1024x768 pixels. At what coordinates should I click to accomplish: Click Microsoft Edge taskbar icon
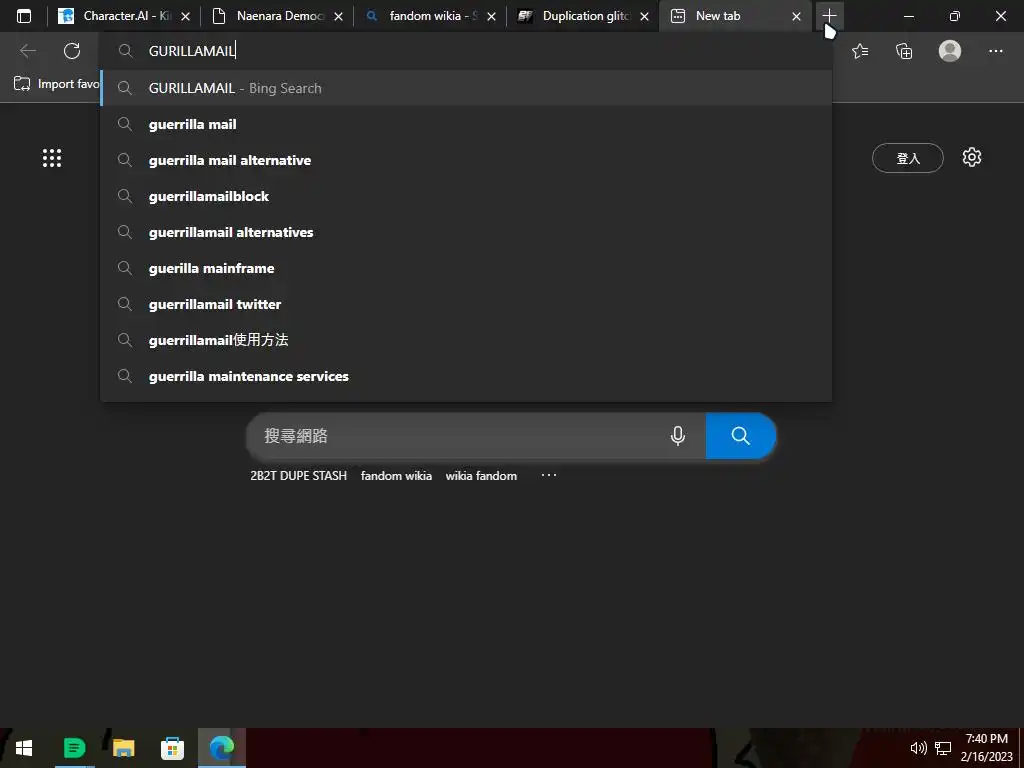pos(222,748)
